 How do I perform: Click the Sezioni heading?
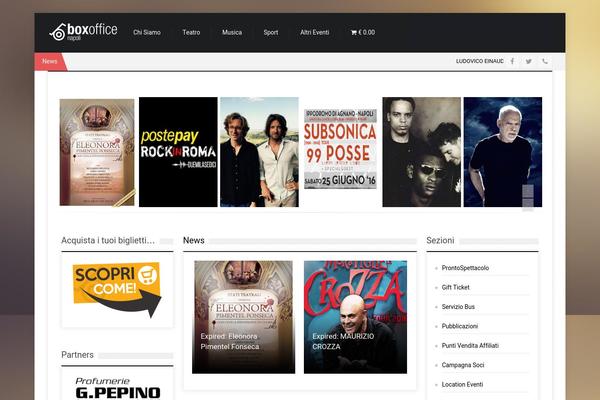(440, 241)
